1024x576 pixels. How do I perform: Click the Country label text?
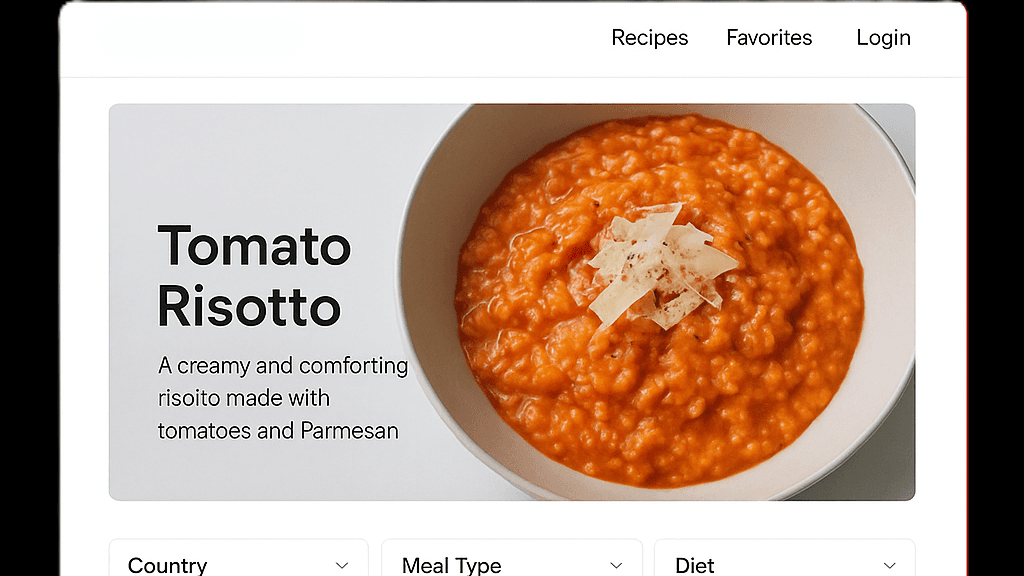[167, 565]
